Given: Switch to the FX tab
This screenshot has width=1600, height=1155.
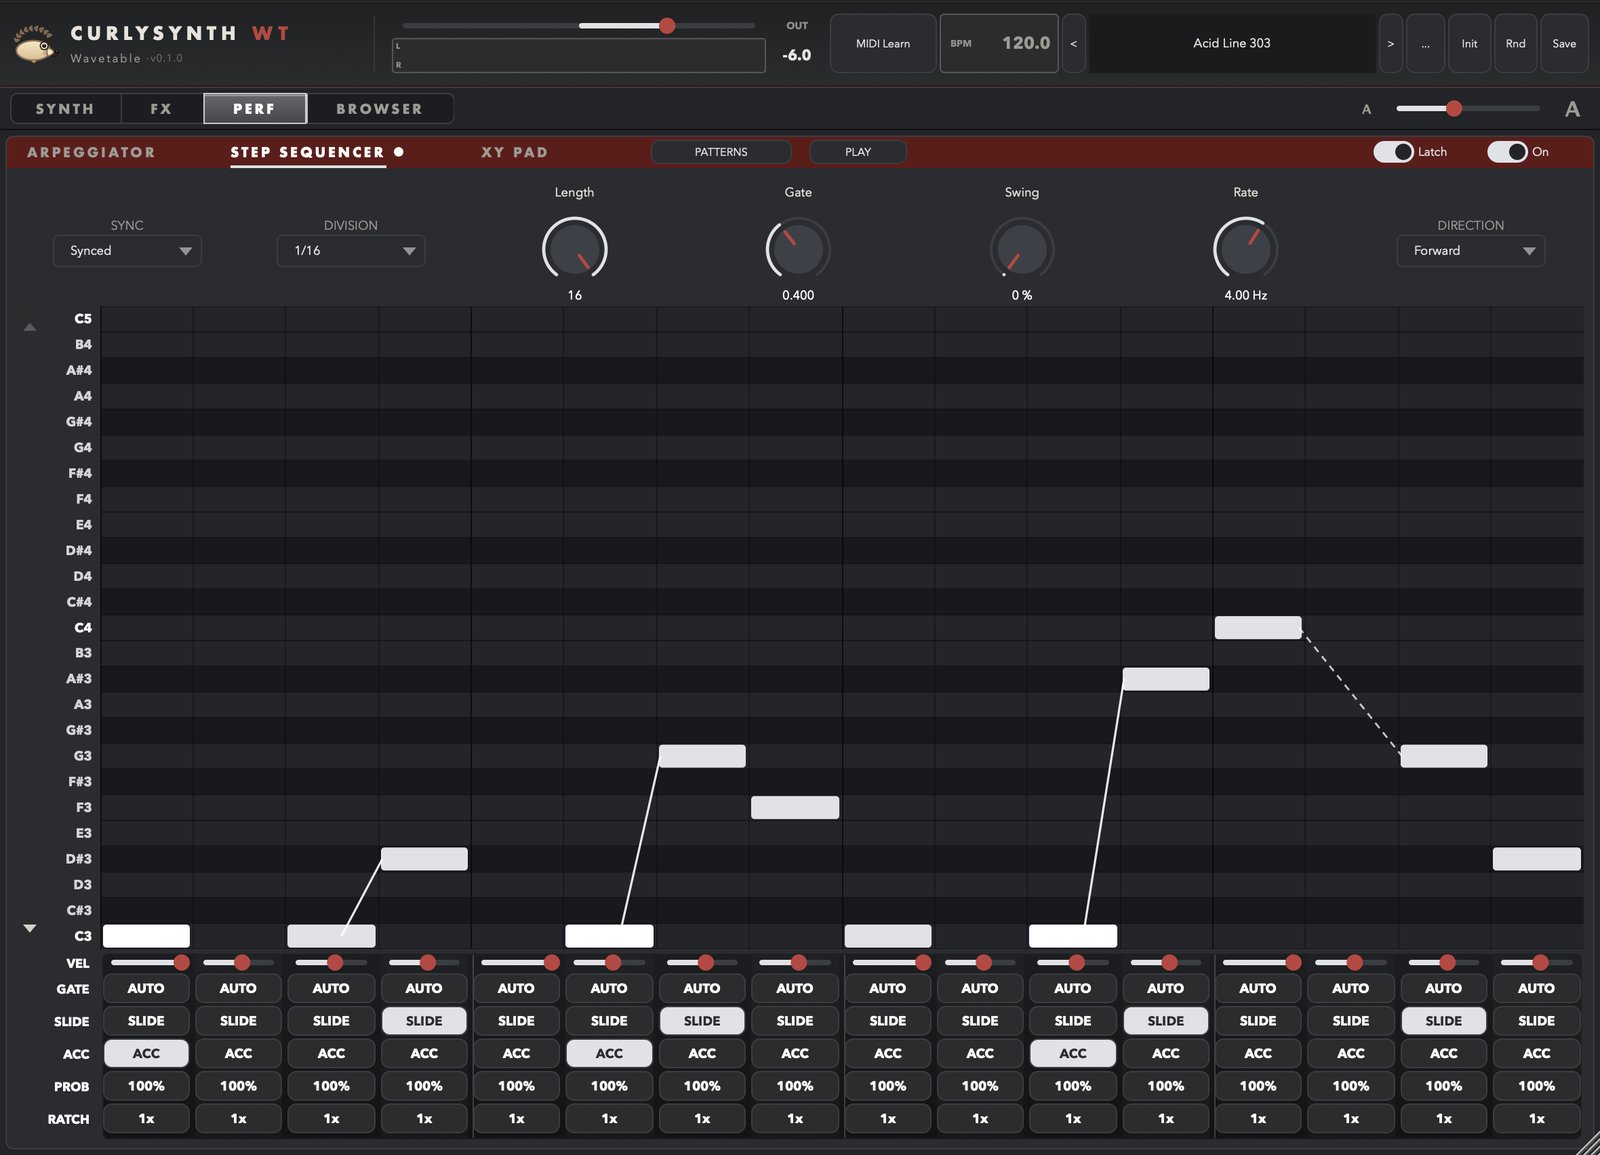Looking at the screenshot, I should click(161, 109).
